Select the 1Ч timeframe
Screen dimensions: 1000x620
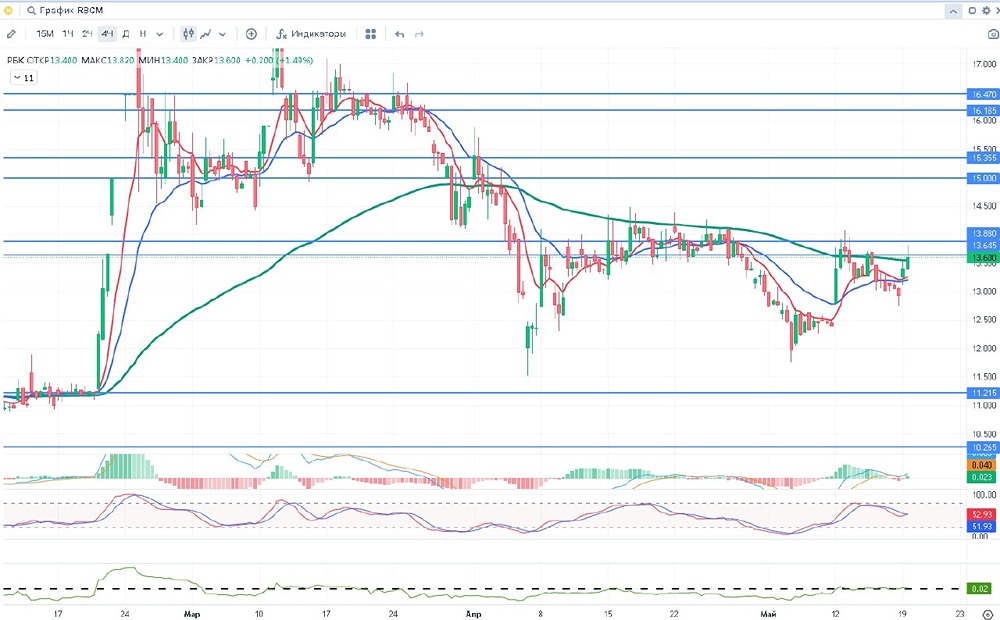68,34
